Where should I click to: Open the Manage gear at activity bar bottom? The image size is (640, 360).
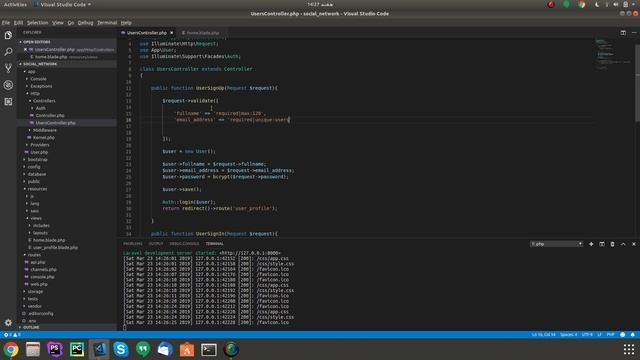(8, 322)
